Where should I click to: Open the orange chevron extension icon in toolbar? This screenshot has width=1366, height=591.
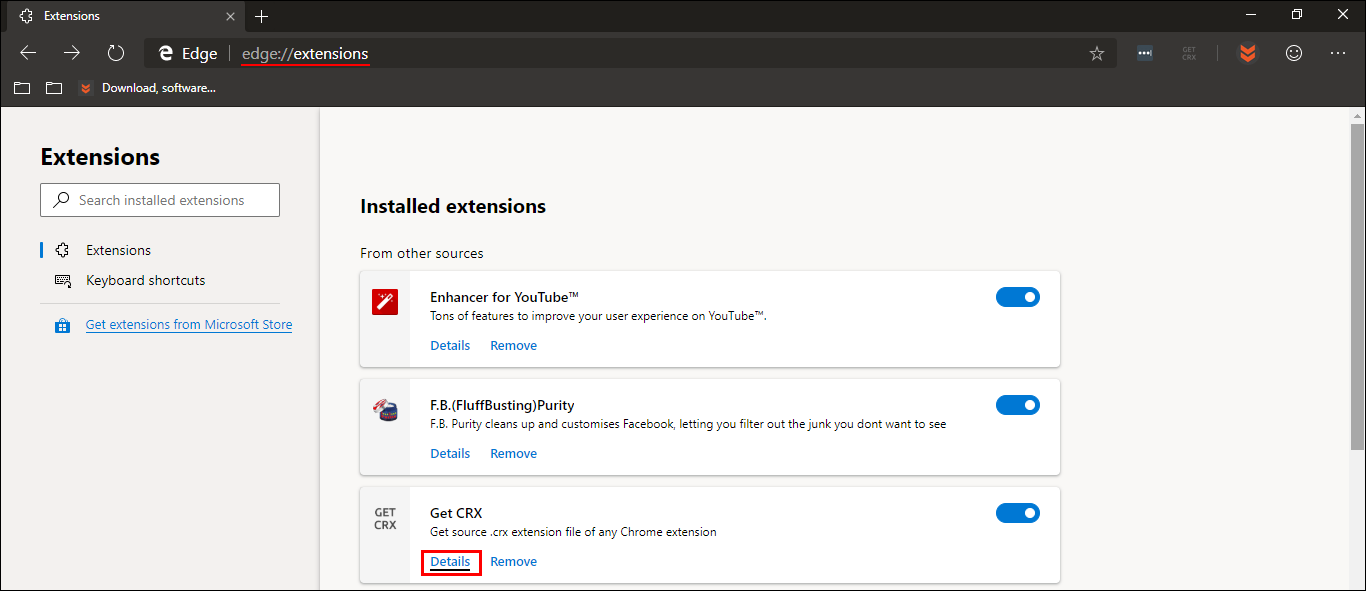(x=1247, y=54)
